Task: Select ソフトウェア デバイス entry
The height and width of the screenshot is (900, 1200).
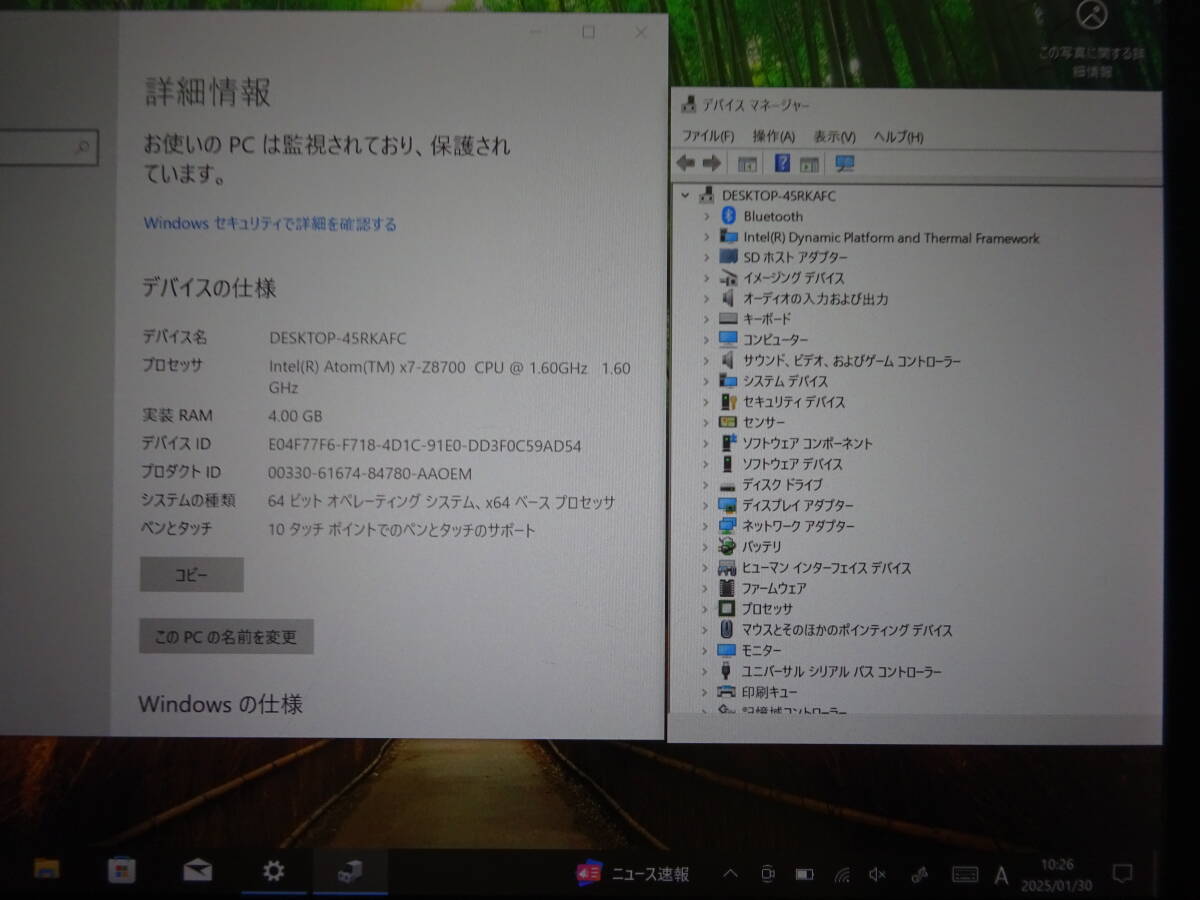Action: [x=792, y=464]
